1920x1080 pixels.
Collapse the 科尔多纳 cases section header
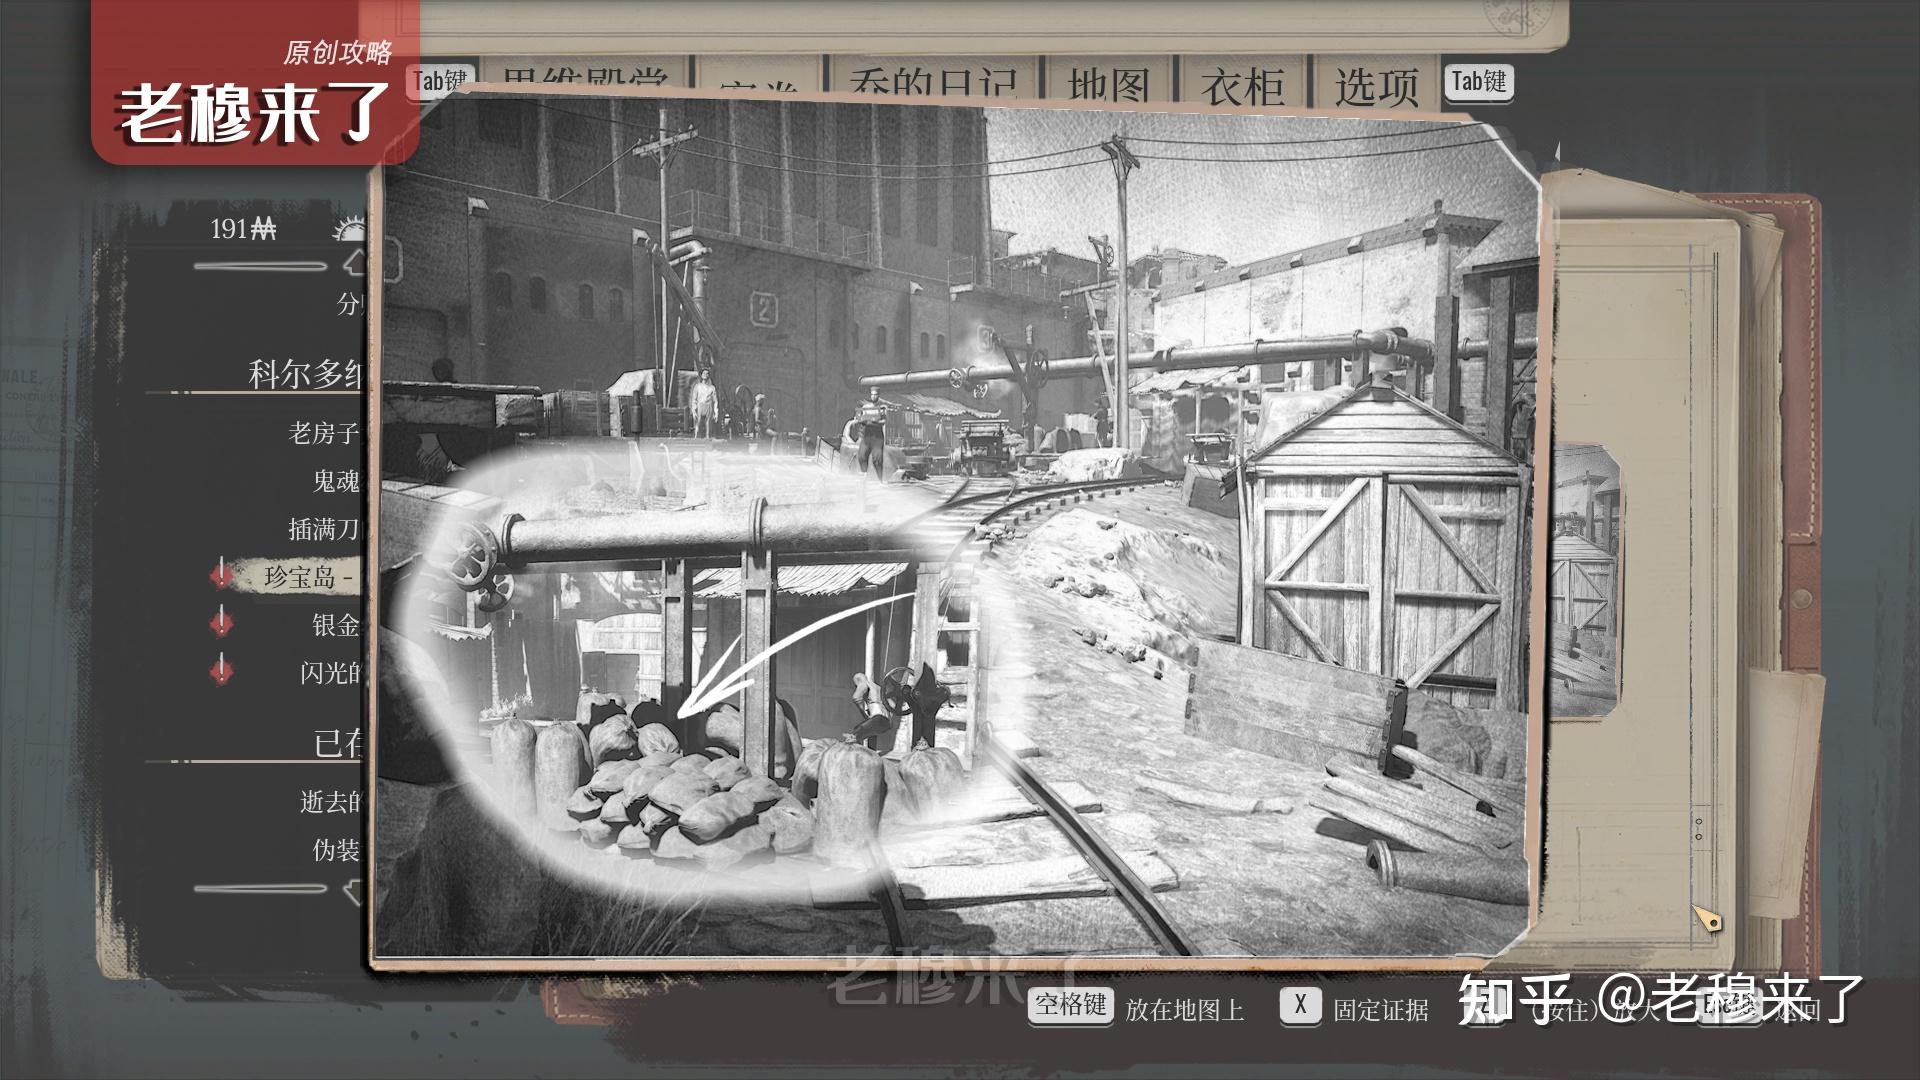[305, 374]
